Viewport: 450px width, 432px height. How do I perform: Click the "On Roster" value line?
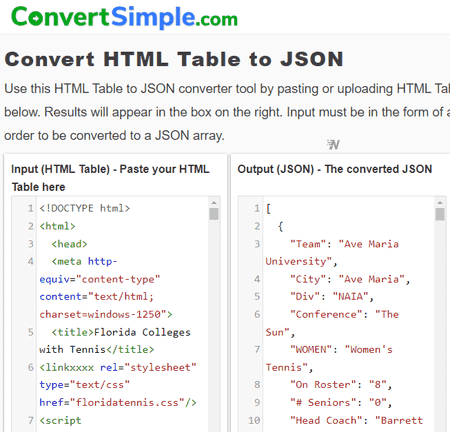(341, 385)
